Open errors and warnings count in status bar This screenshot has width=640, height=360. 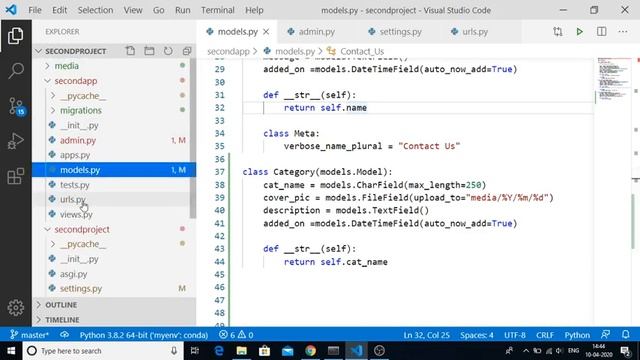coord(236,335)
